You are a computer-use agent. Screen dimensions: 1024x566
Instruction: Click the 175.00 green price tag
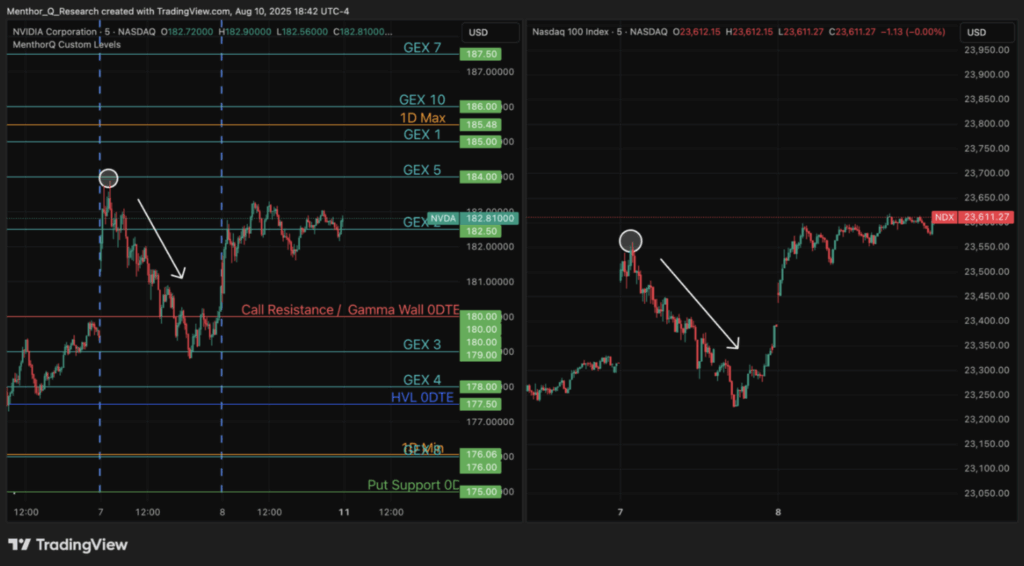point(481,492)
